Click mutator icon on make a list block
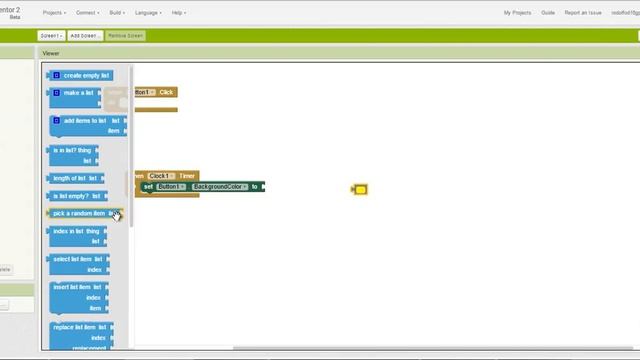The height and width of the screenshot is (360, 640). point(56,93)
